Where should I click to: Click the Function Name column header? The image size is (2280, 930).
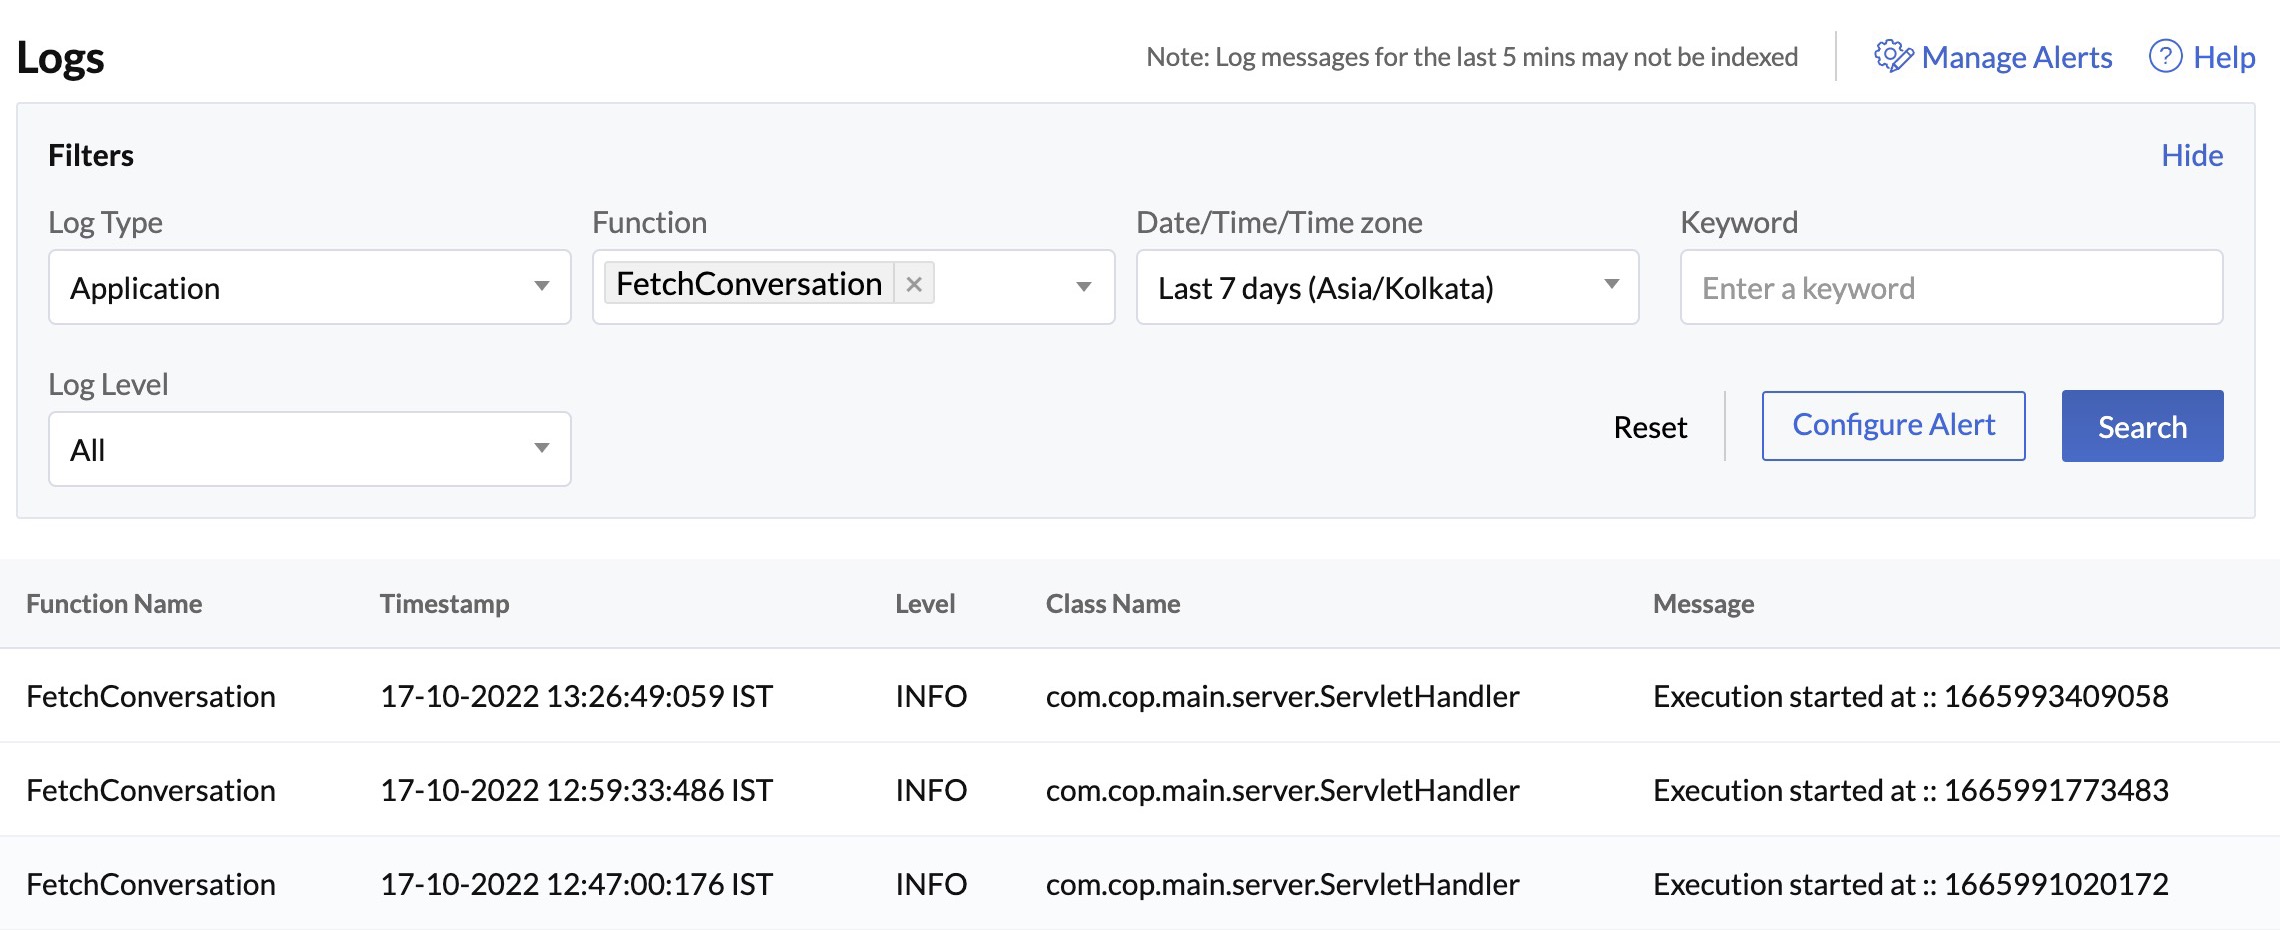click(x=114, y=603)
